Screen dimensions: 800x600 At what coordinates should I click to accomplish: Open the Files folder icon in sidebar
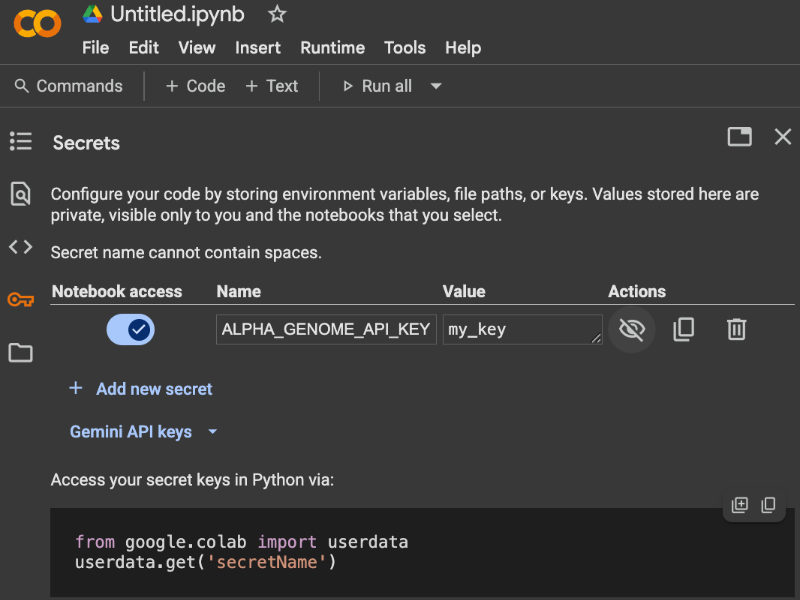20,352
